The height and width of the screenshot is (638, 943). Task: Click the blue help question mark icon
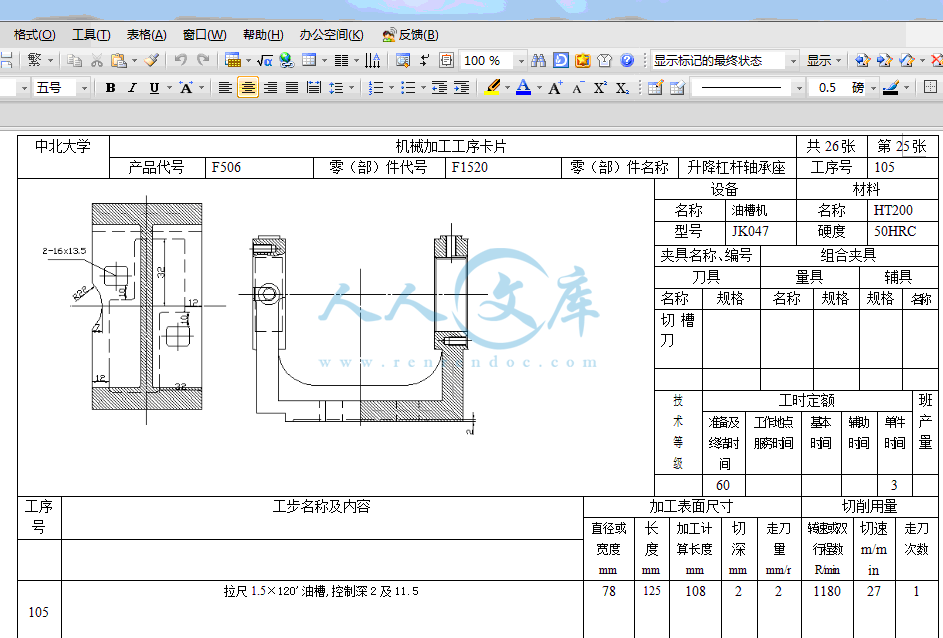coord(627,60)
